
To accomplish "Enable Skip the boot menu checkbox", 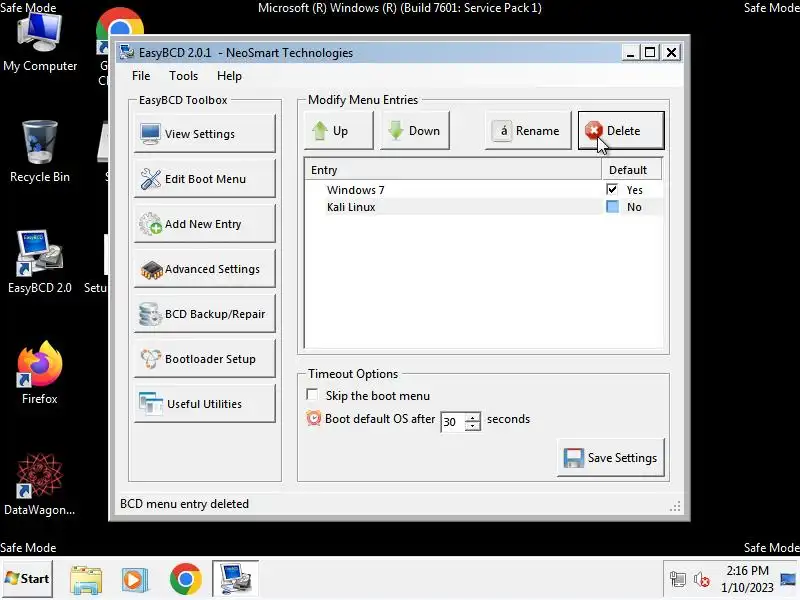I will (312, 395).
